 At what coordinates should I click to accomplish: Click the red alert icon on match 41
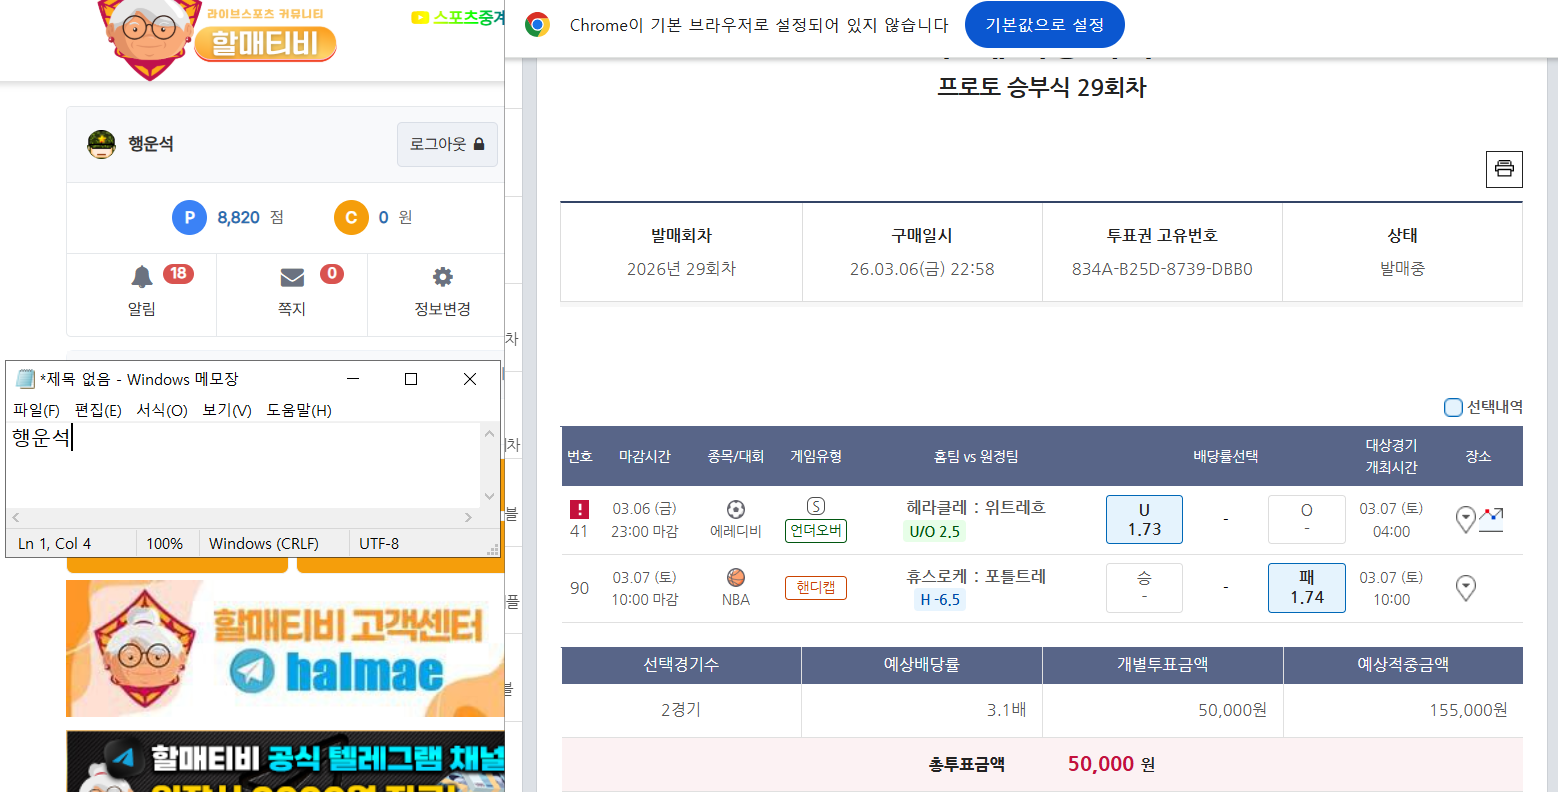579,509
